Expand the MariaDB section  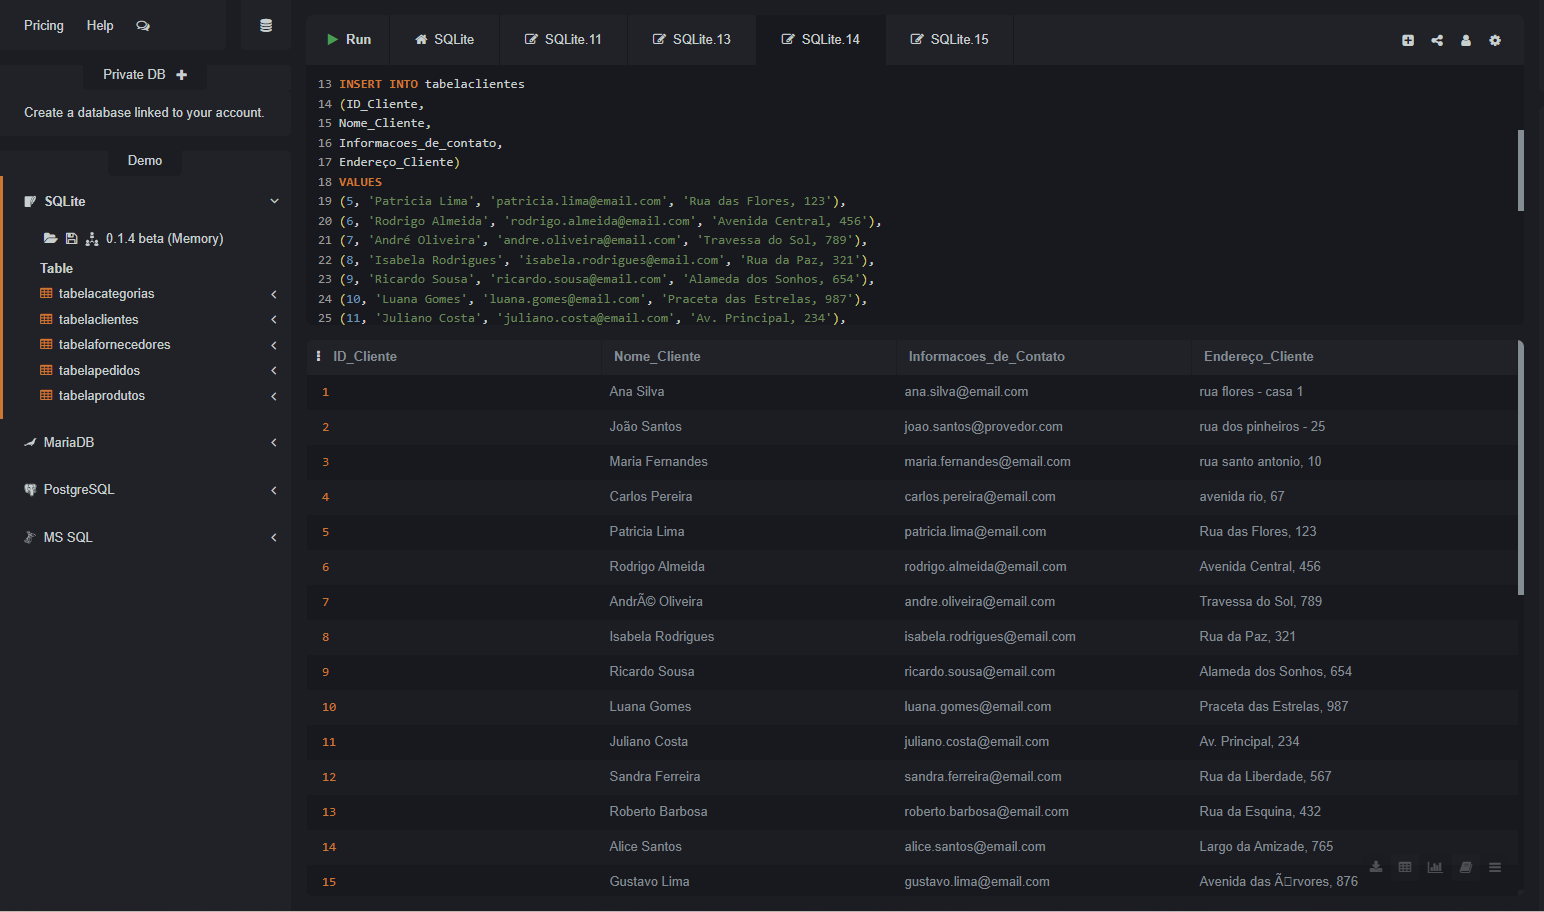pyautogui.click(x=274, y=442)
